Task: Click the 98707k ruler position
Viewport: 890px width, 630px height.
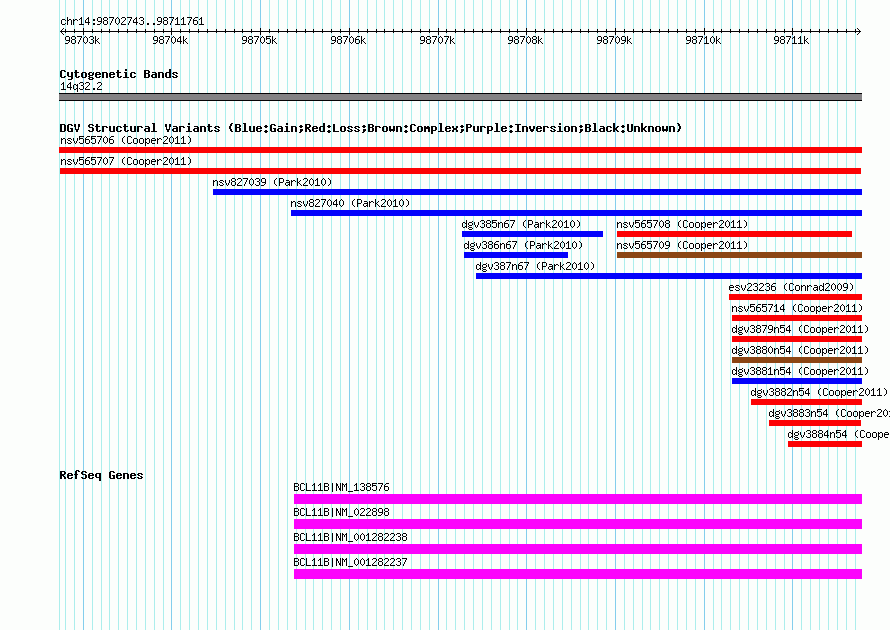Action: 437,40
